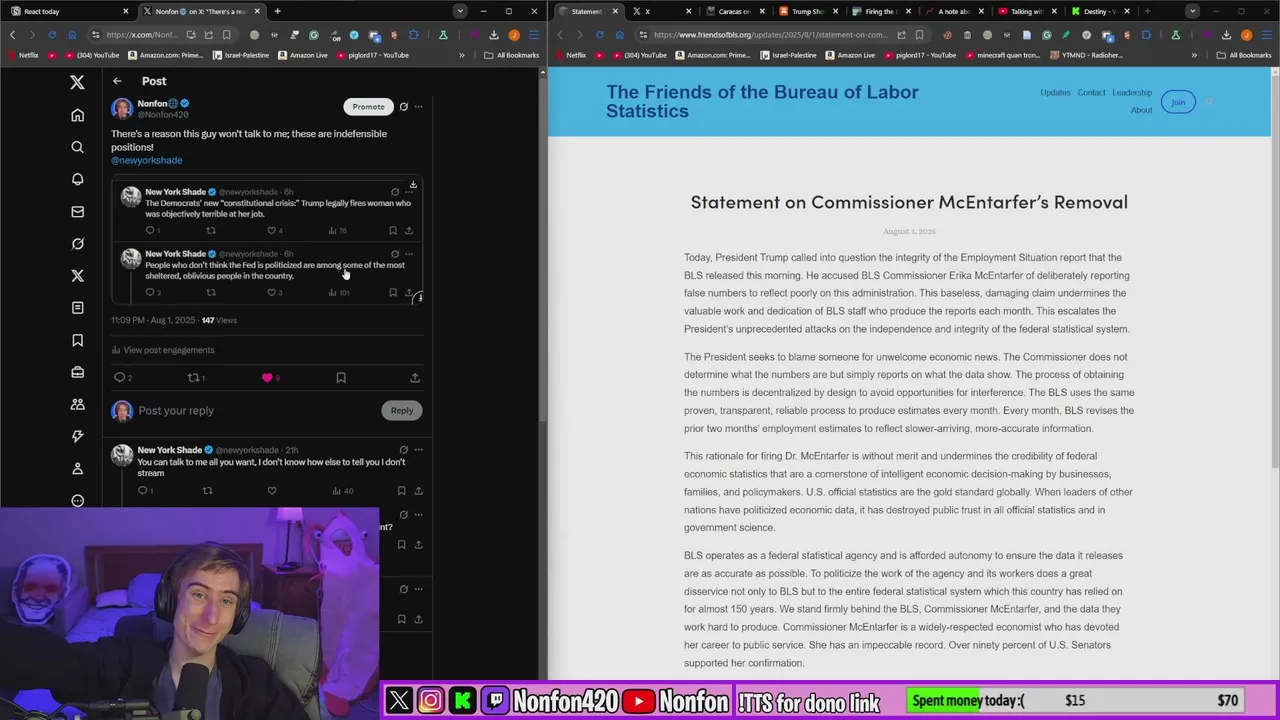The image size is (1280, 720).
Task: Open browser menu in X window
Action: point(533,34)
